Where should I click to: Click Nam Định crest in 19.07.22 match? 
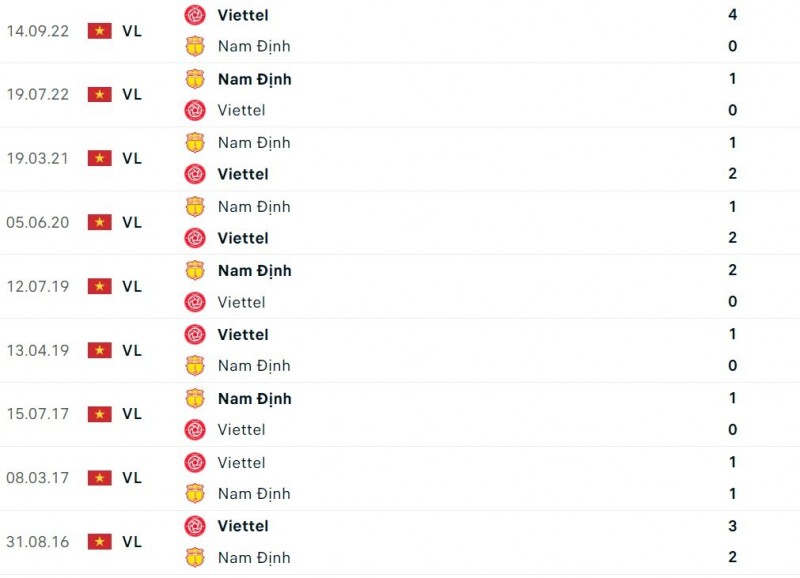[195, 79]
